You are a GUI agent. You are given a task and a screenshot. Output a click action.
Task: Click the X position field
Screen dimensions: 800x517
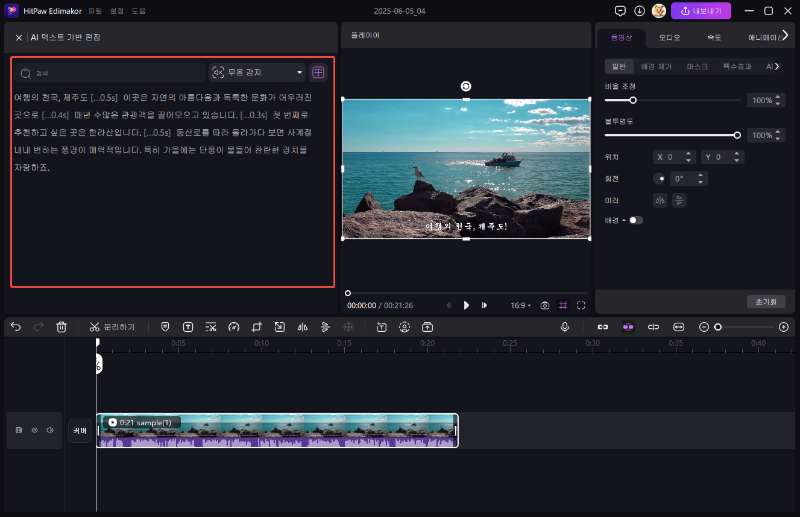point(673,157)
